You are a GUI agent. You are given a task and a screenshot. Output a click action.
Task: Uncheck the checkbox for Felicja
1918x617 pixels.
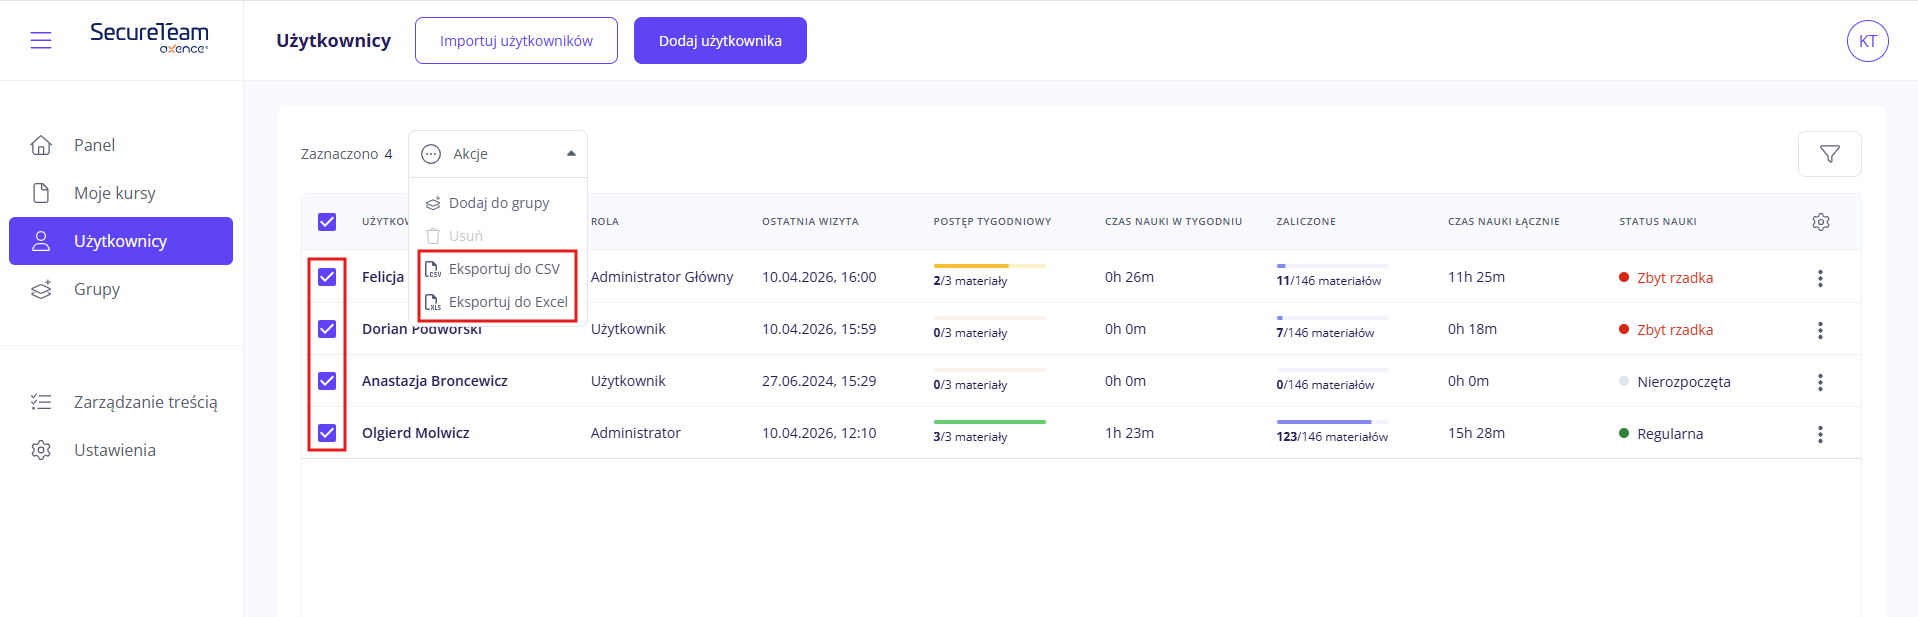click(327, 277)
